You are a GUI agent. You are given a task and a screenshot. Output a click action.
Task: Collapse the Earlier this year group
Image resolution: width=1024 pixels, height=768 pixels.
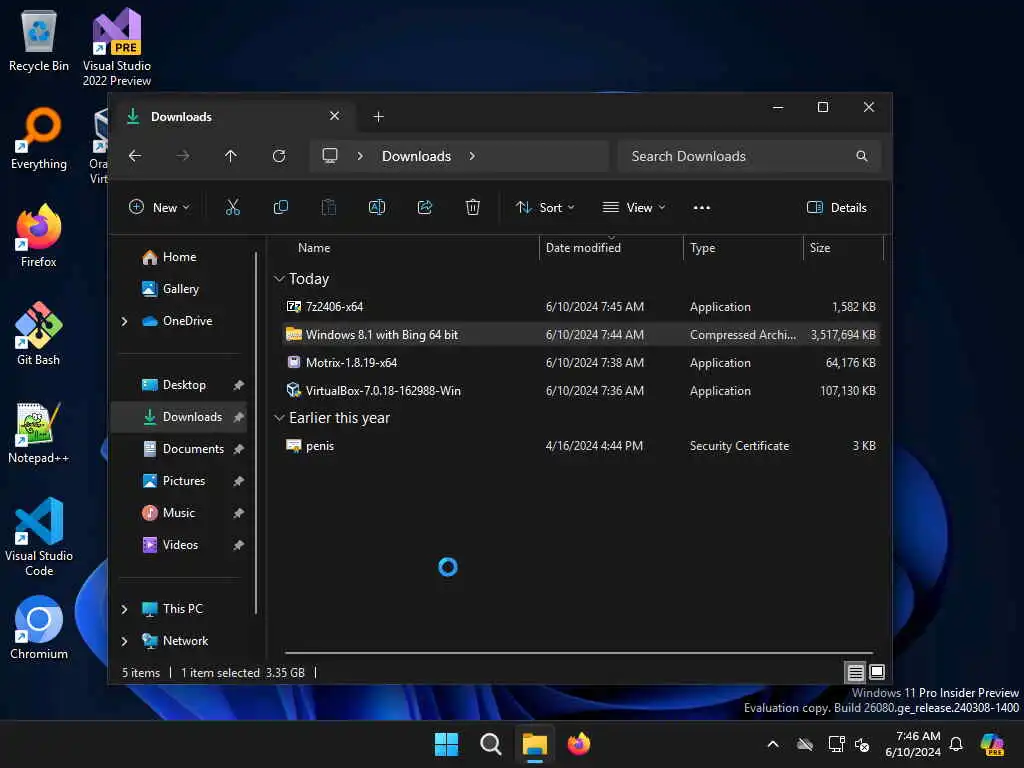click(x=279, y=418)
